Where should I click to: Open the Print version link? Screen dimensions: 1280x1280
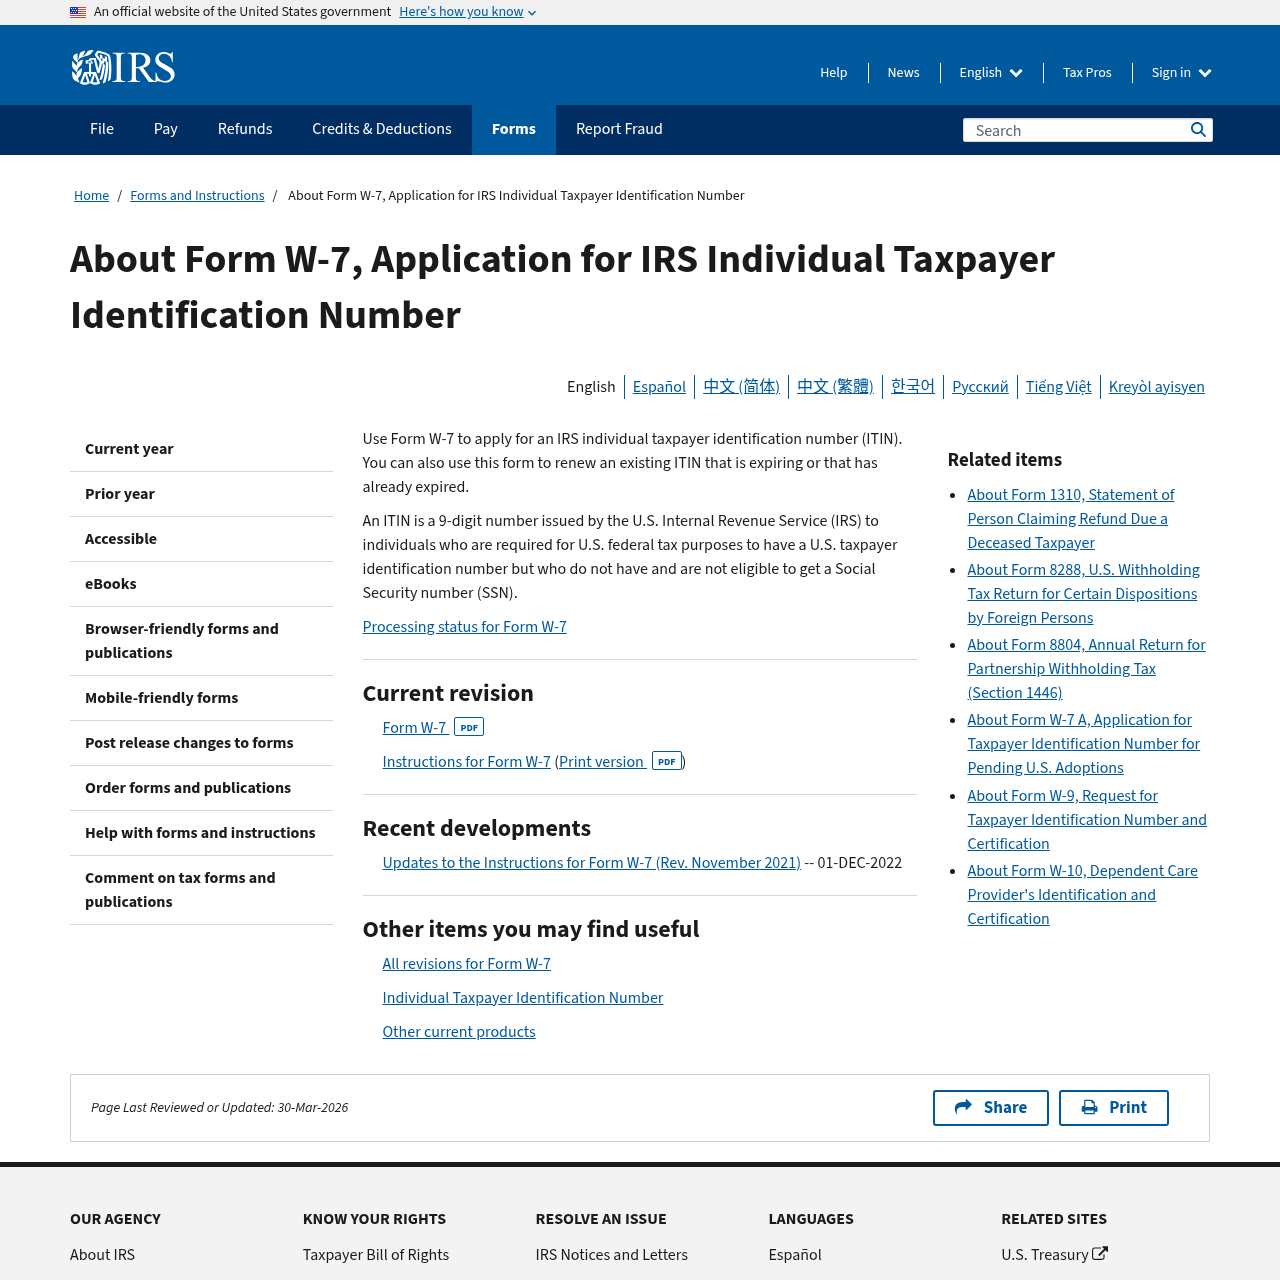pos(601,762)
